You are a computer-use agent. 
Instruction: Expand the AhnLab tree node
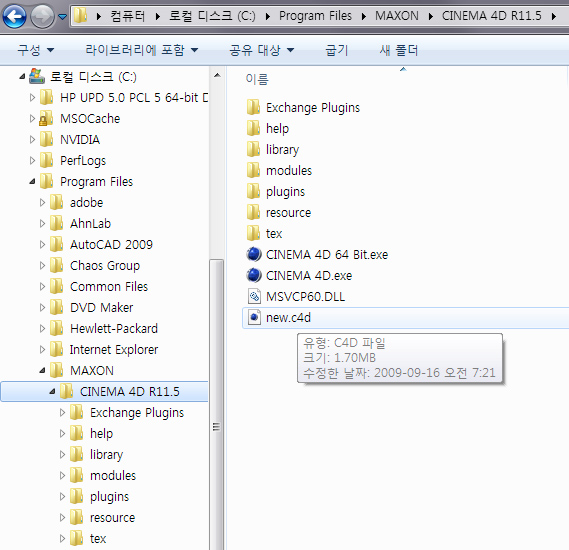click(x=42, y=223)
